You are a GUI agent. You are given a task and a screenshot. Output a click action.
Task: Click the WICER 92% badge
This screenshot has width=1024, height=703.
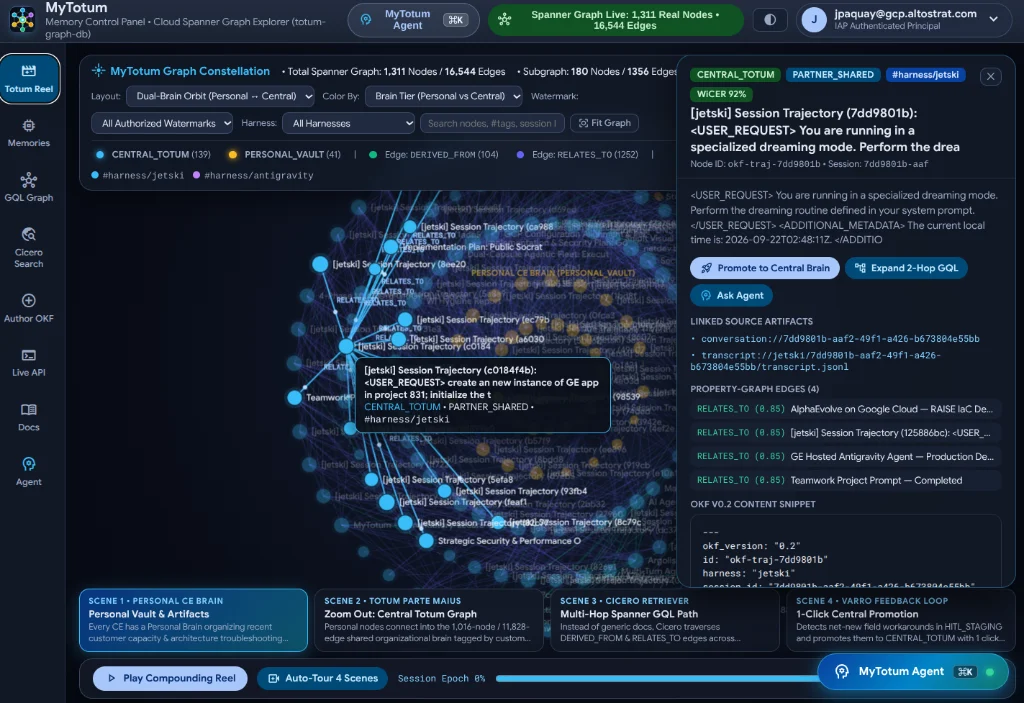coord(721,93)
